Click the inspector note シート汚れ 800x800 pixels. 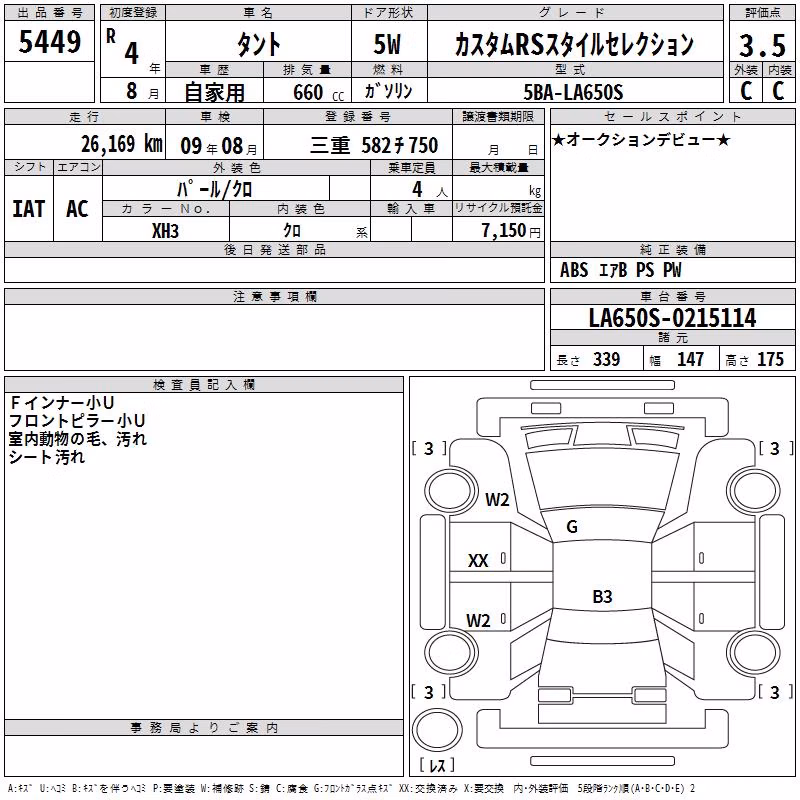point(46,457)
